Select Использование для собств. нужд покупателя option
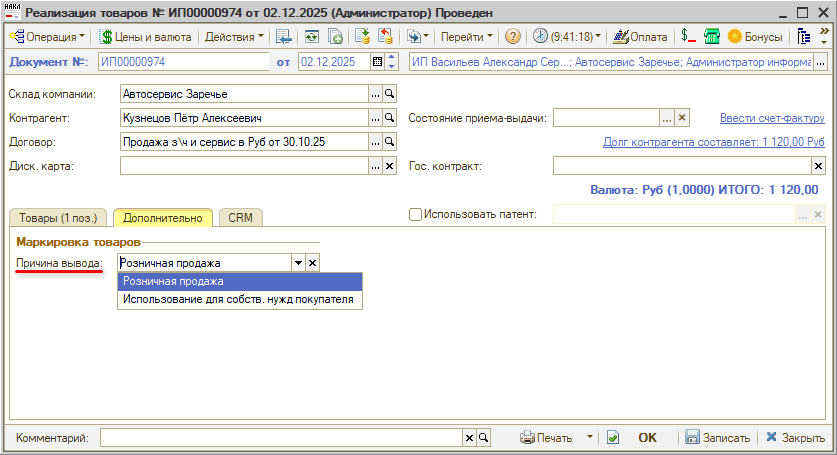Image resolution: width=837 pixels, height=455 pixels. (x=238, y=299)
